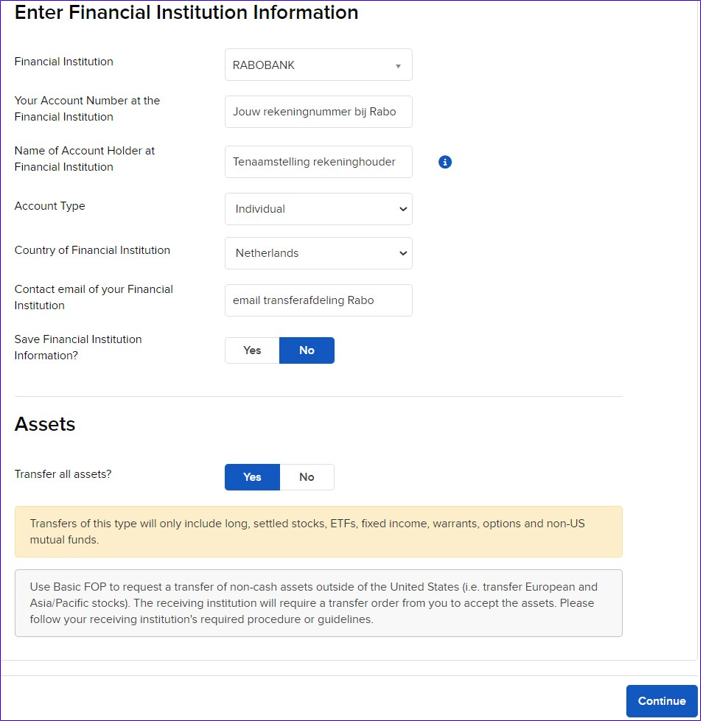The width and height of the screenshot is (701, 721).
Task: Choose No for Transfer all assets
Action: [x=306, y=477]
